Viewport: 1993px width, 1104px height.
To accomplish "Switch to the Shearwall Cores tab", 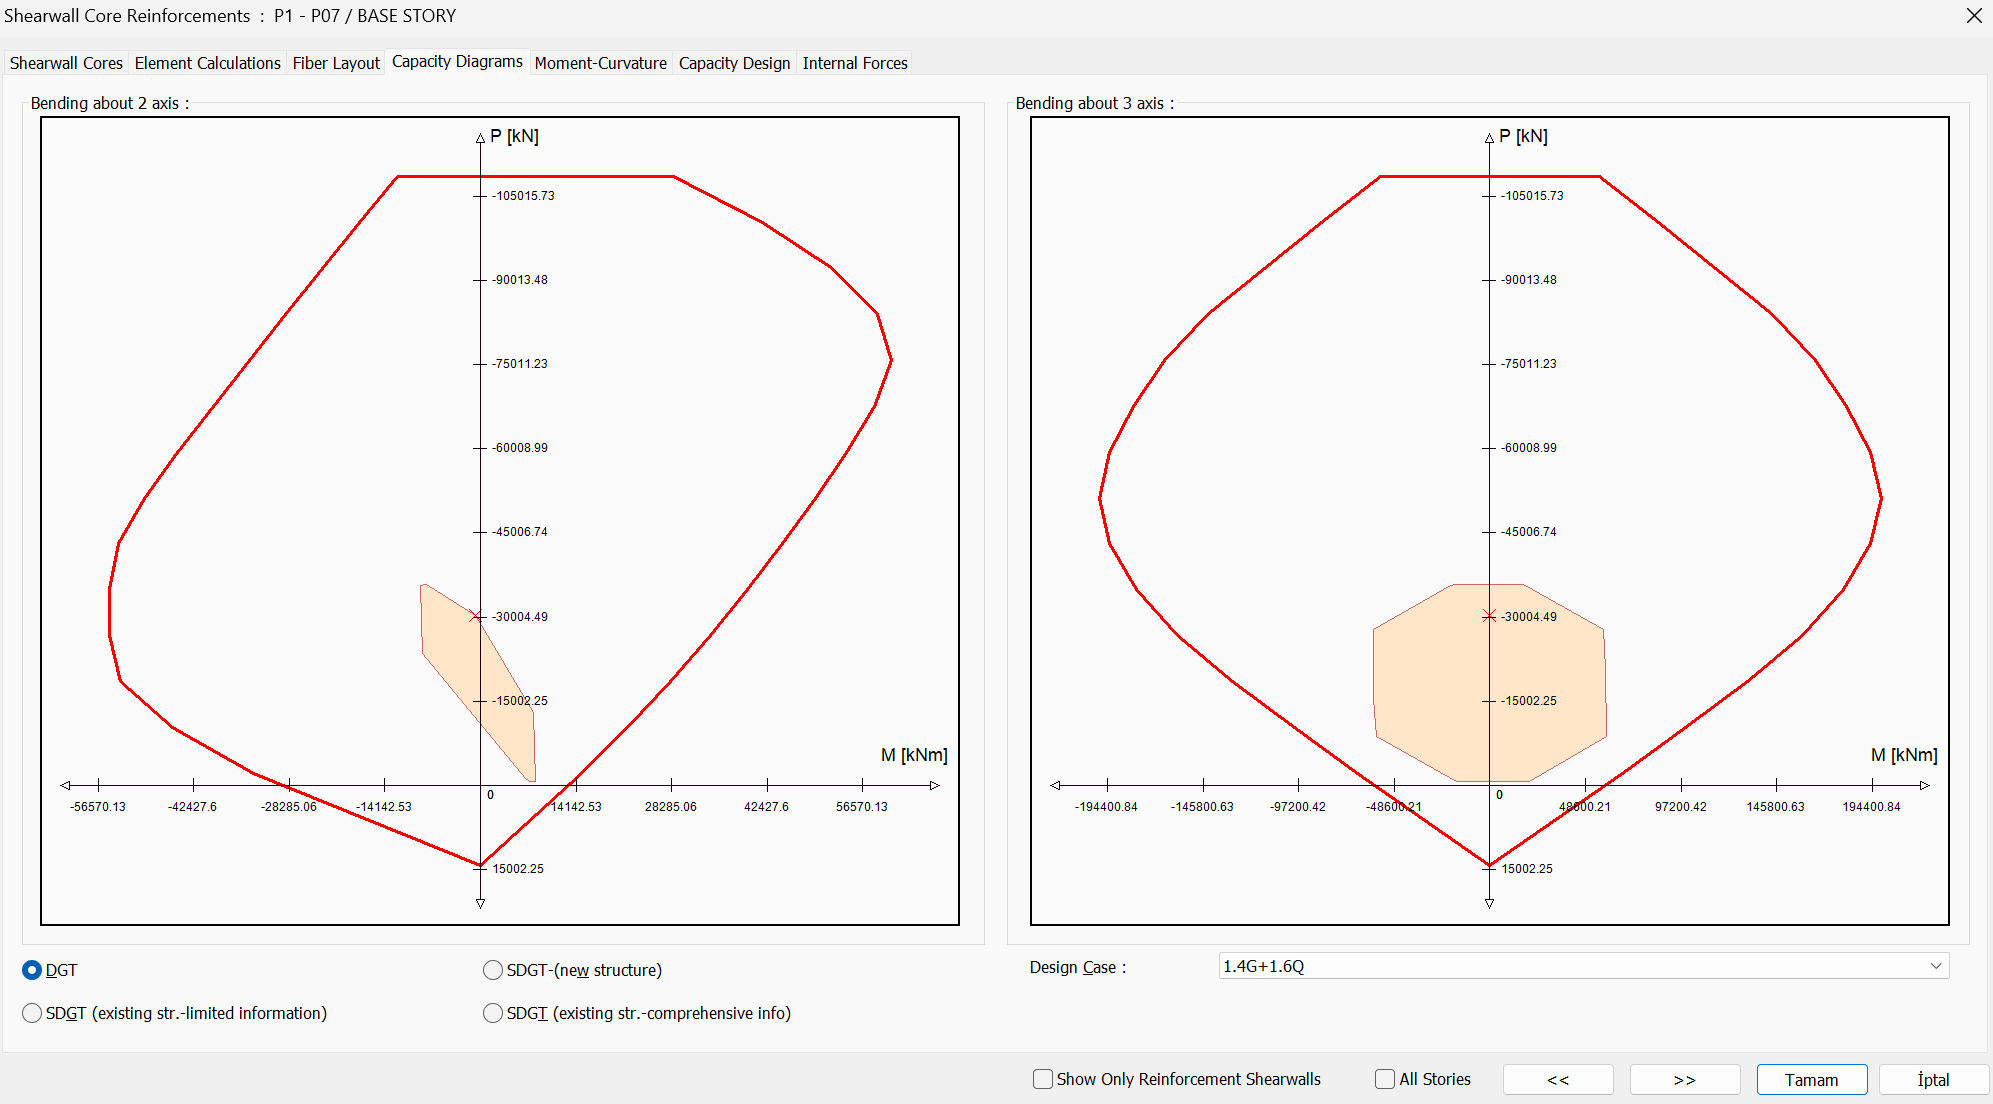I will pyautogui.click(x=66, y=63).
